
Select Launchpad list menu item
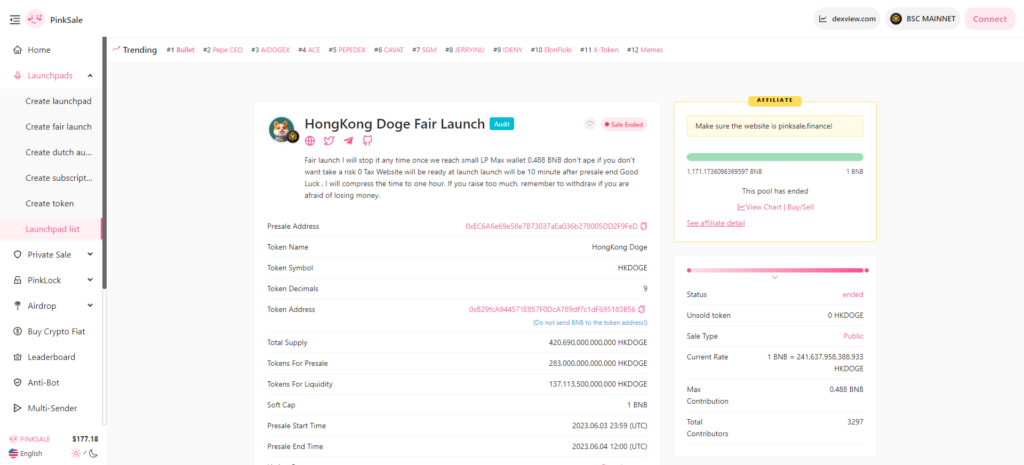point(51,229)
